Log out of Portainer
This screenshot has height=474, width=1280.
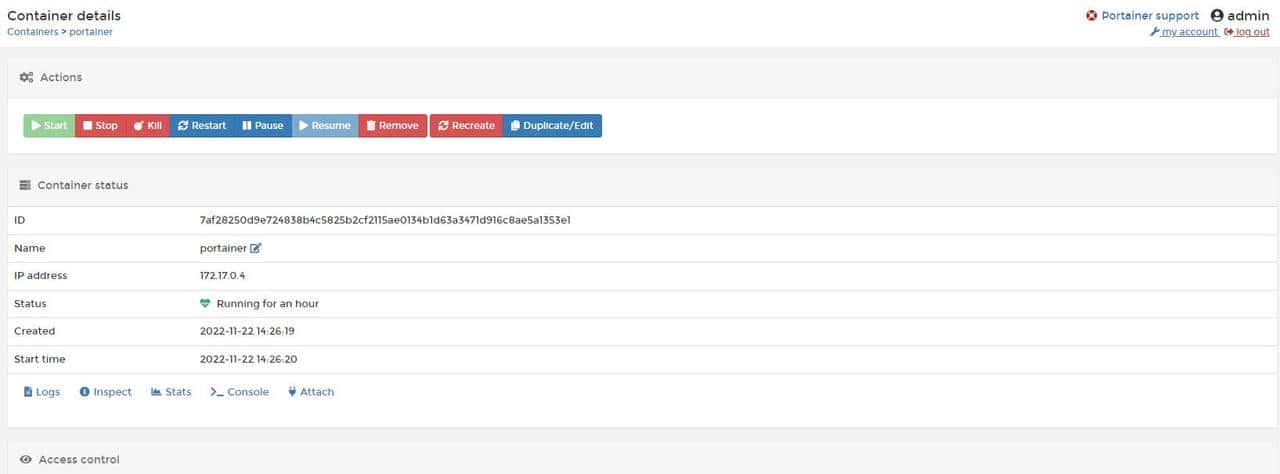(x=1247, y=32)
